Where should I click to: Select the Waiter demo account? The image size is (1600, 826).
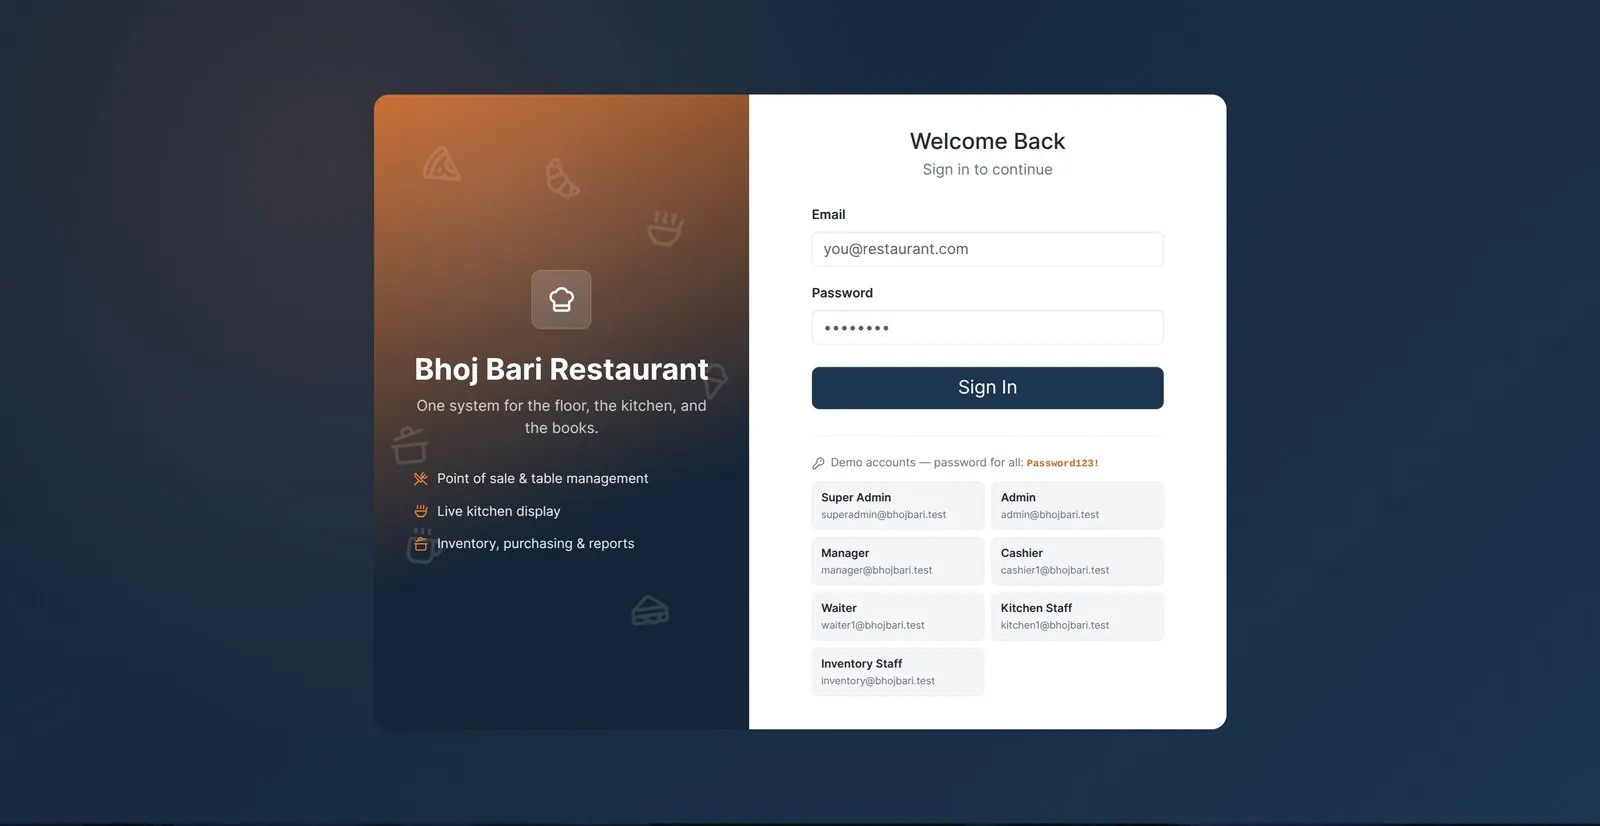[x=898, y=616]
